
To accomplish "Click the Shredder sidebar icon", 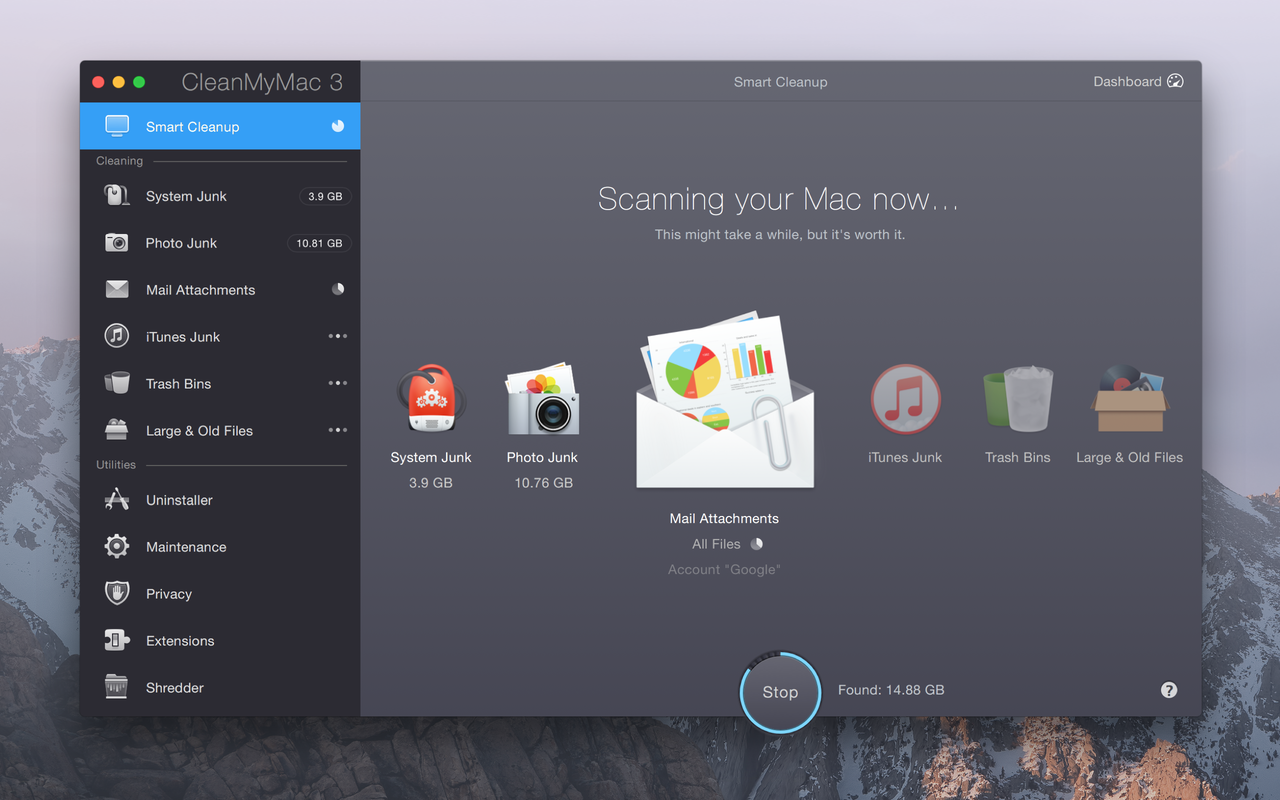I will 117,687.
